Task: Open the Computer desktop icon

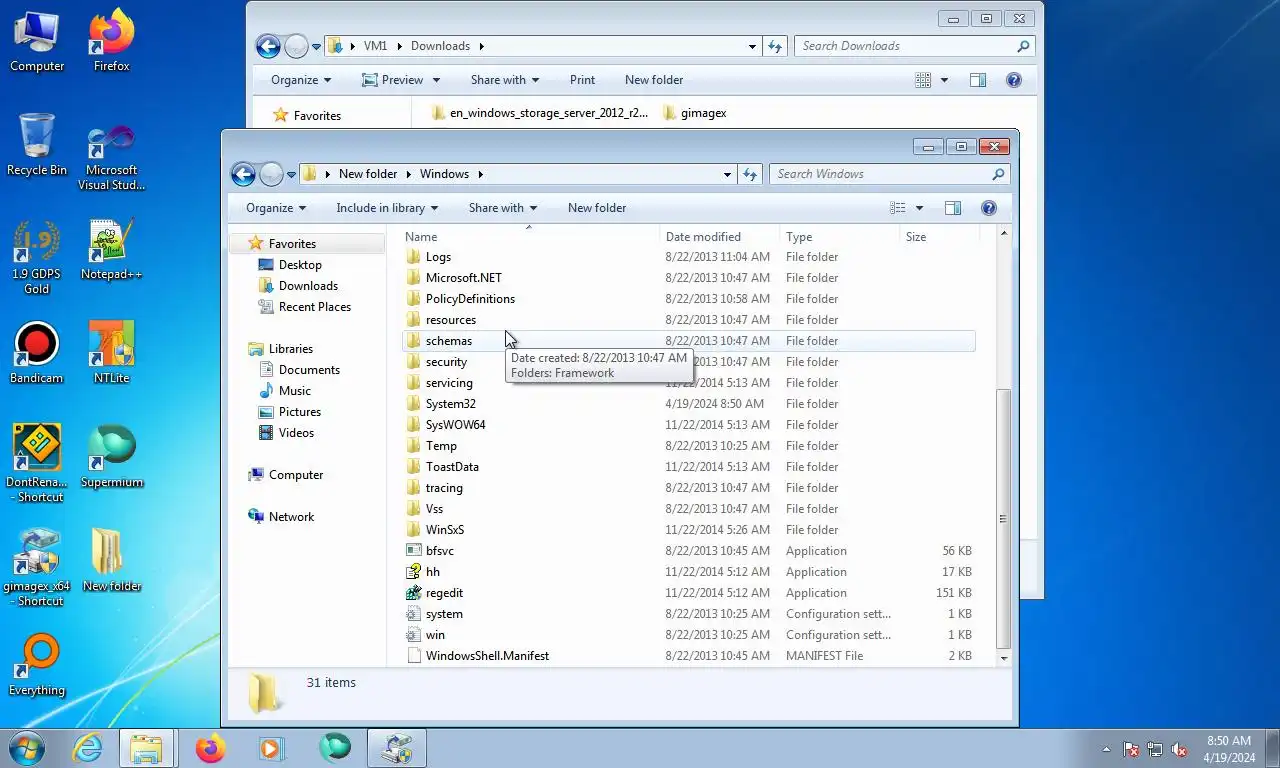Action: pyautogui.click(x=37, y=41)
